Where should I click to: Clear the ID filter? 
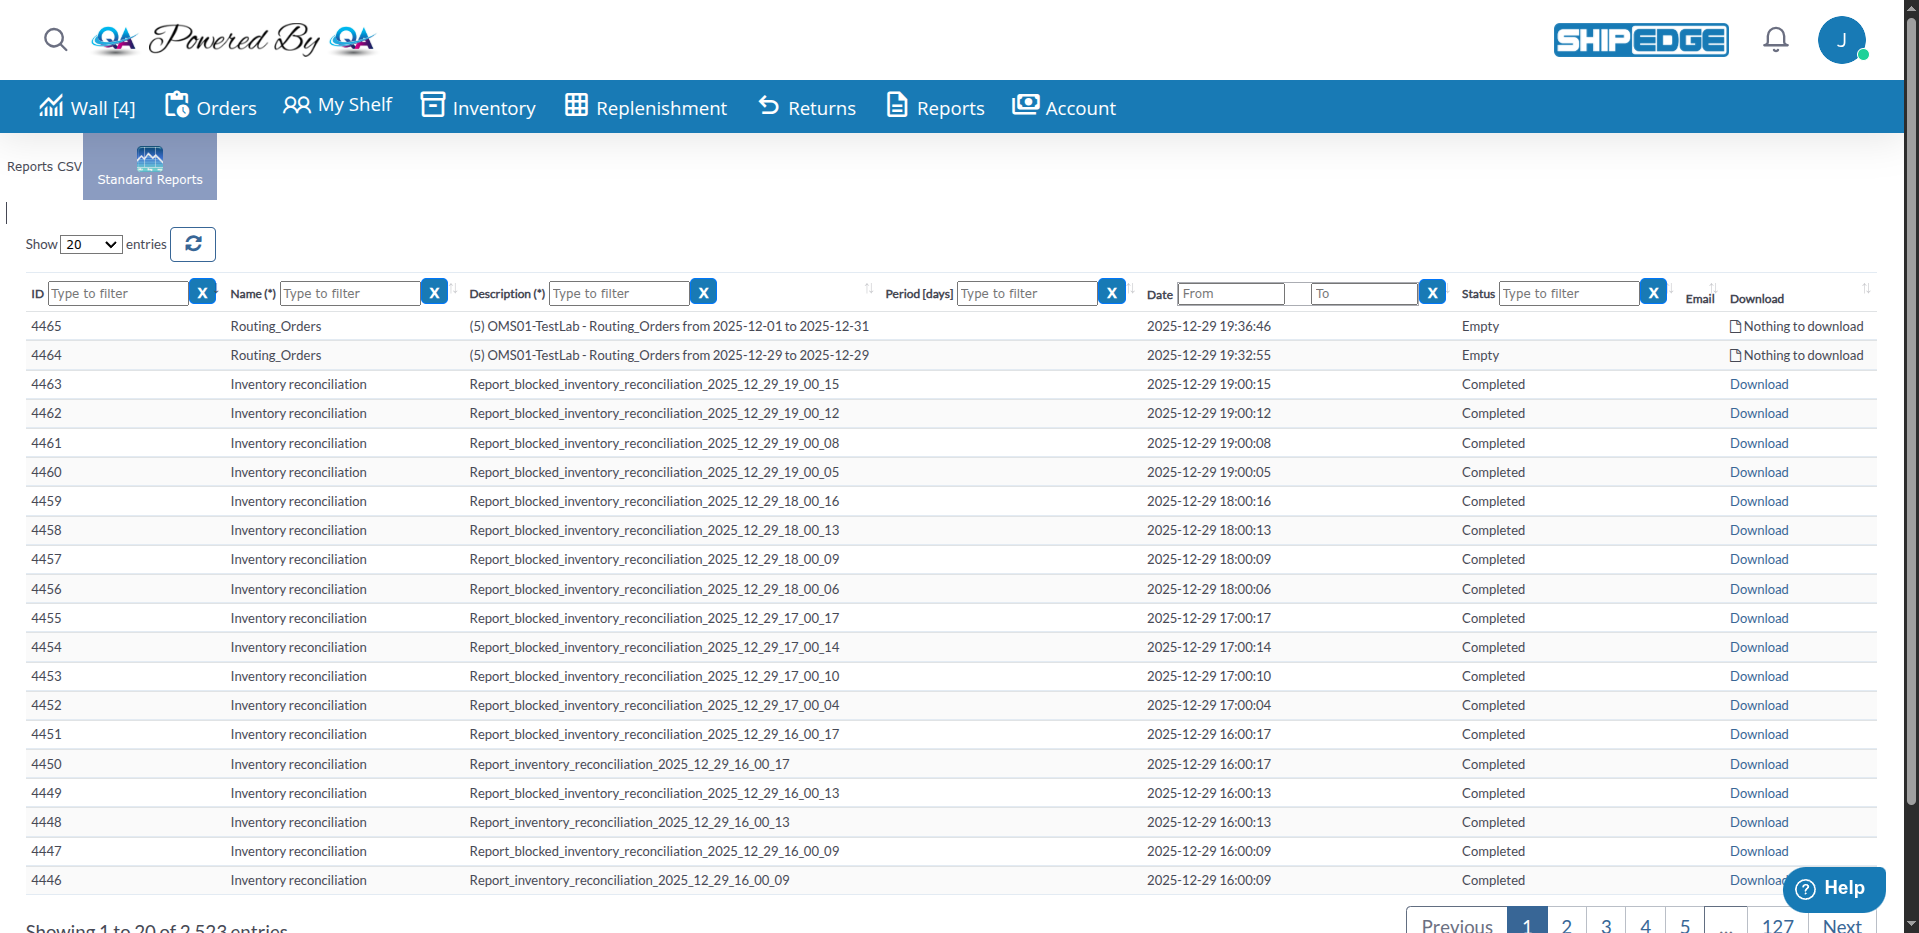[x=203, y=292]
